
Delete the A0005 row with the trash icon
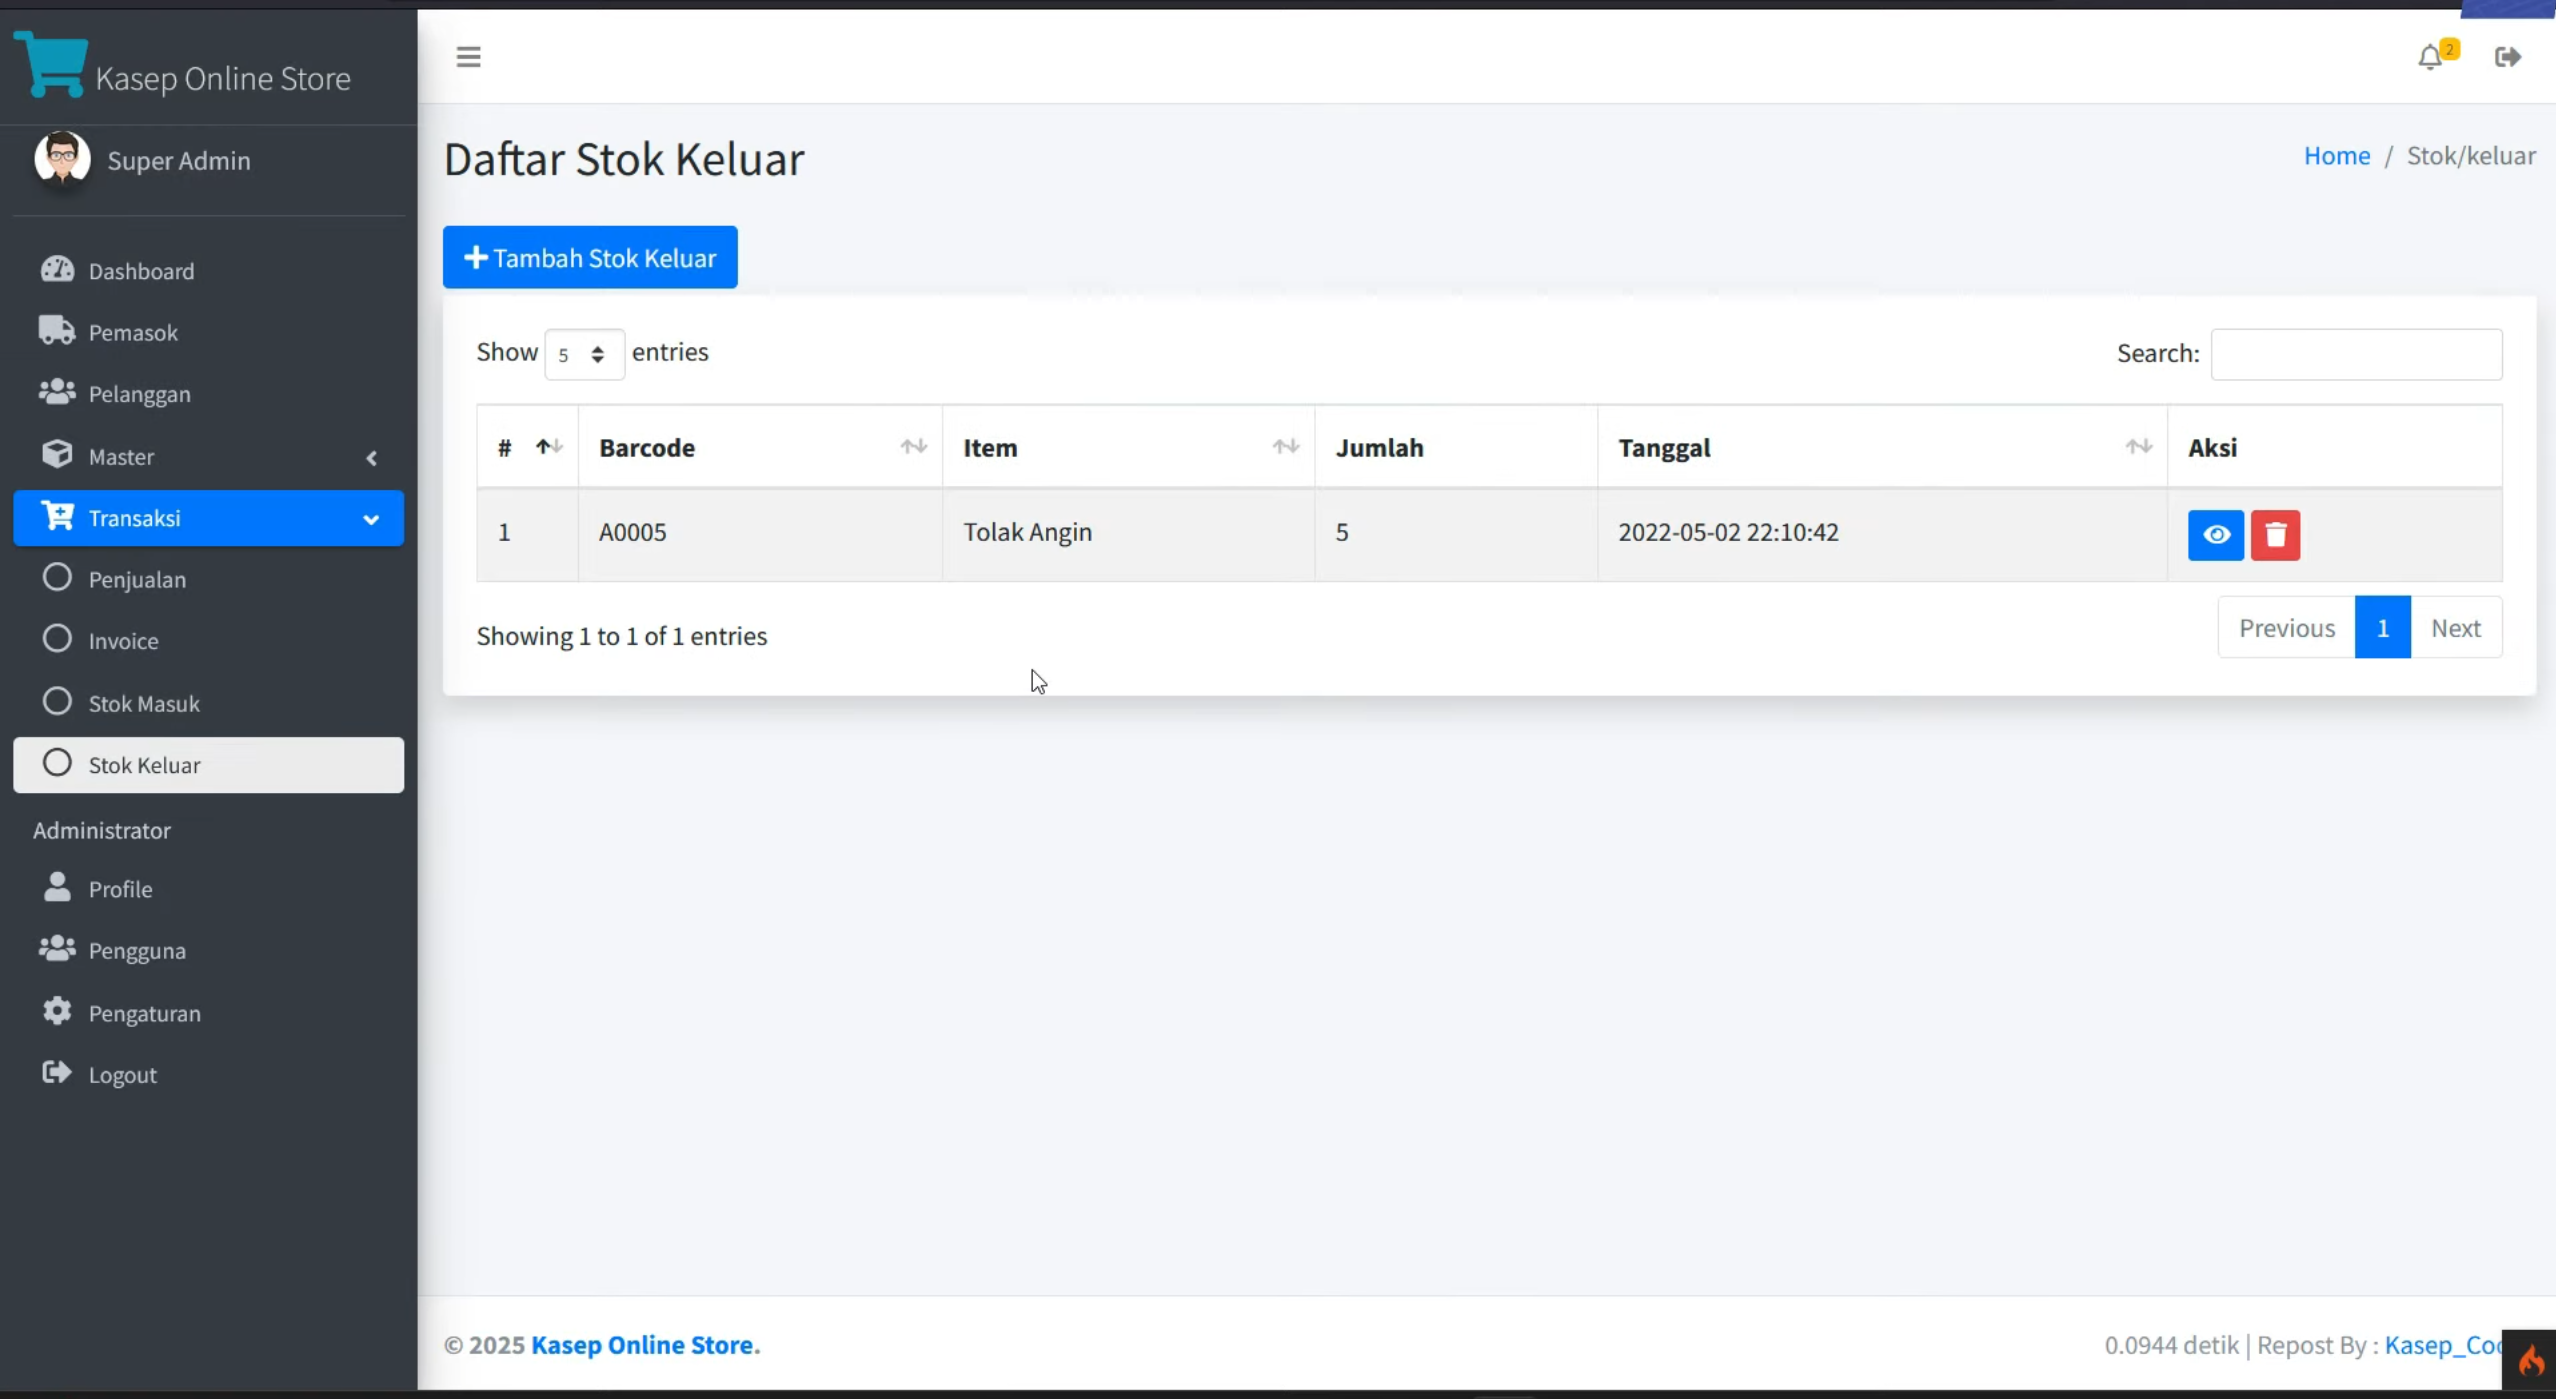pyautogui.click(x=2275, y=535)
